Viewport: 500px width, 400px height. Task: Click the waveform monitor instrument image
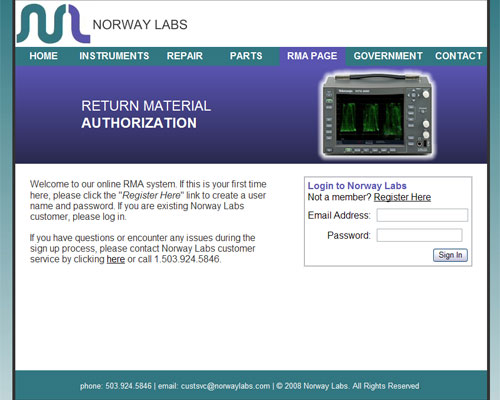coord(378,115)
